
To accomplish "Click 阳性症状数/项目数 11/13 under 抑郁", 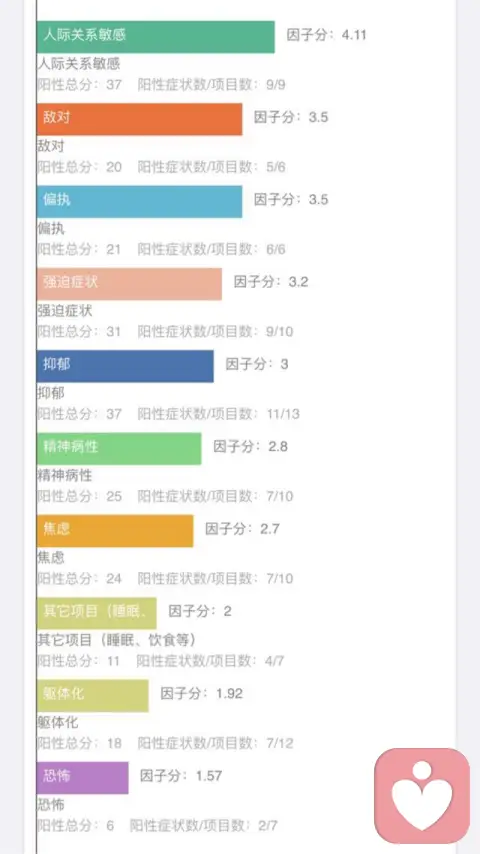I will coord(218,414).
